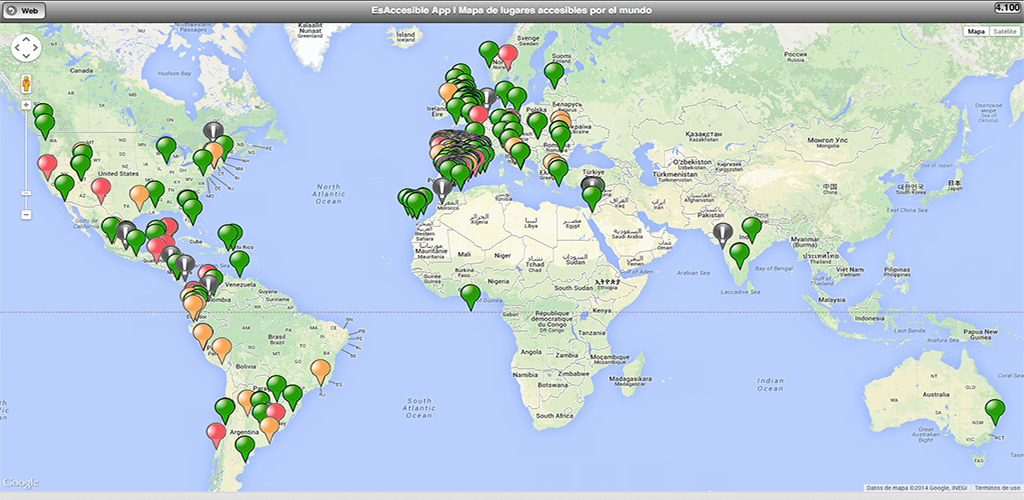Open the red marker in Argentina
The height and width of the screenshot is (500, 1024).
coord(216,433)
